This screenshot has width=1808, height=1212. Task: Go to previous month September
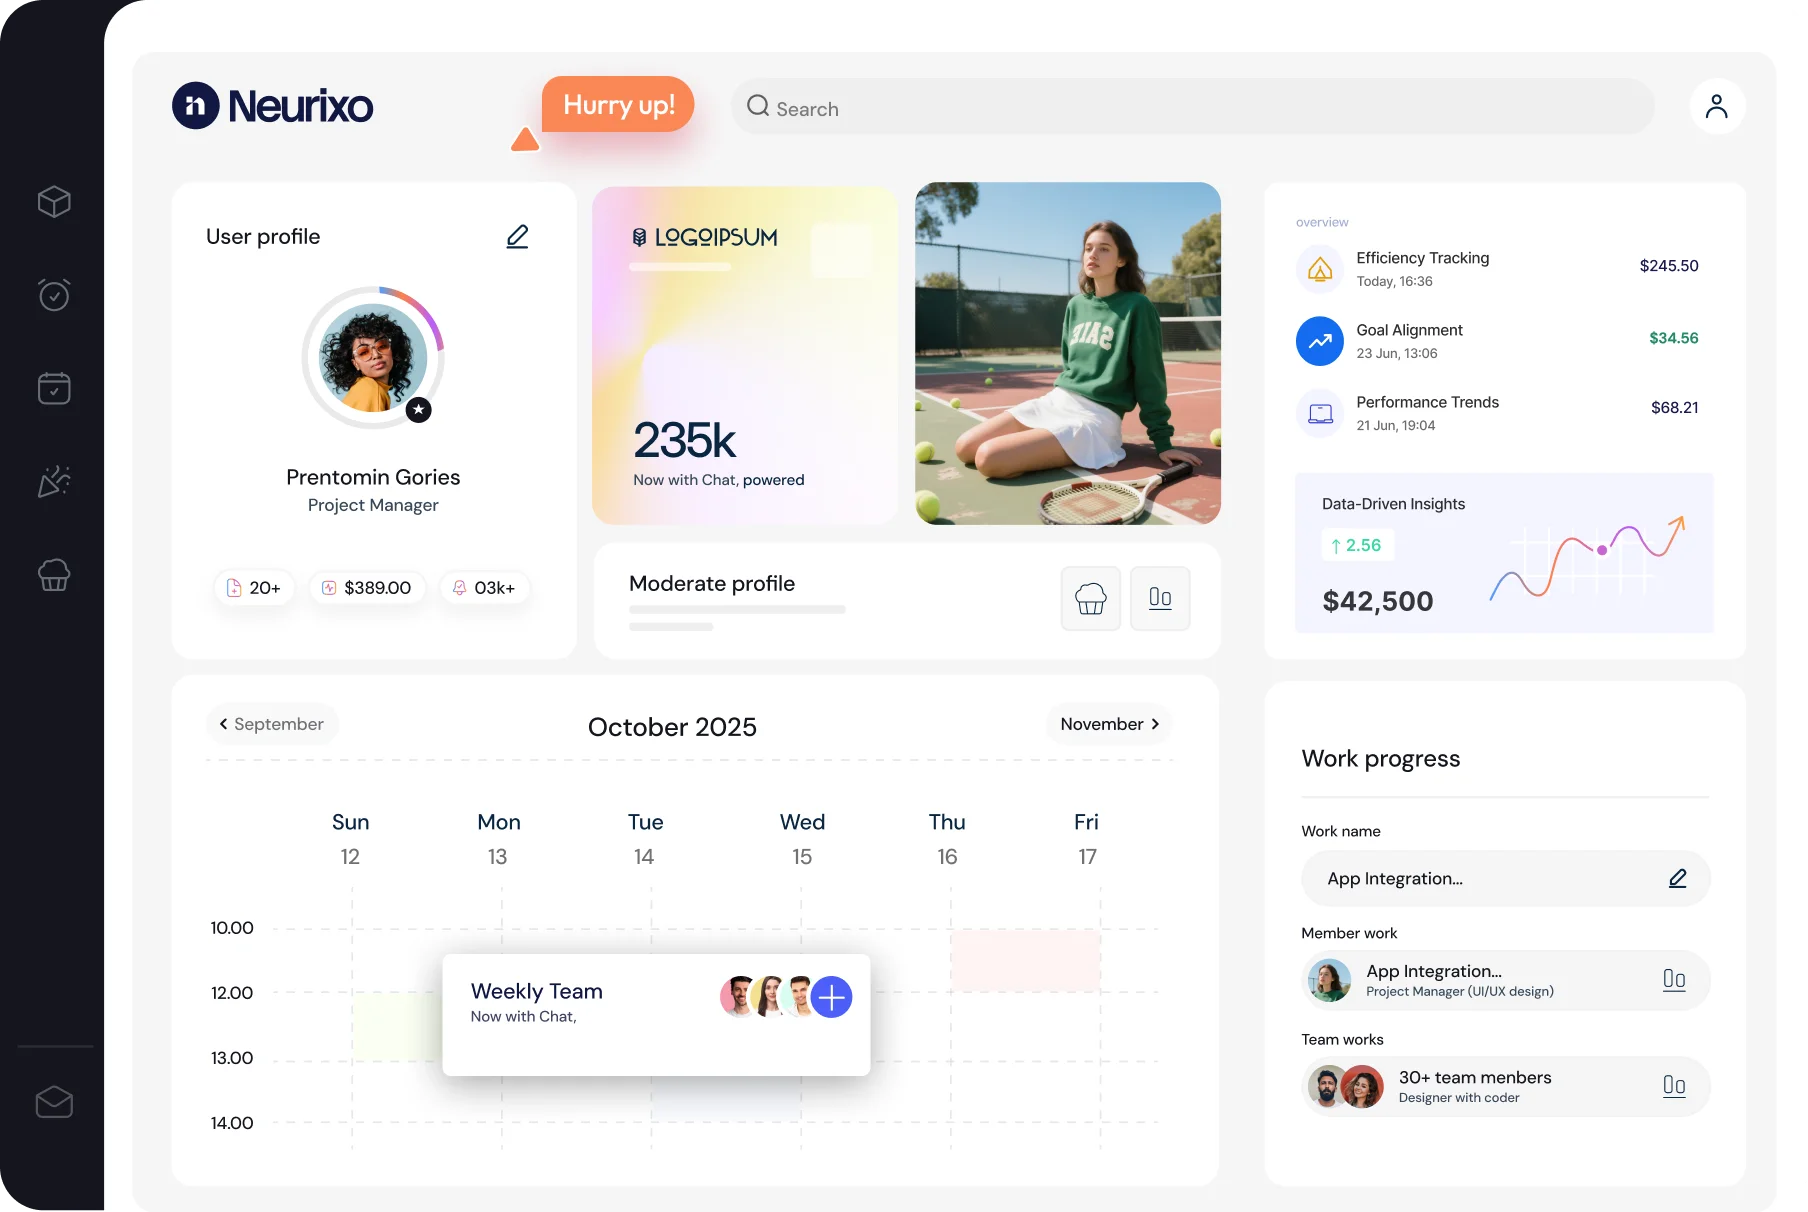[x=272, y=724]
